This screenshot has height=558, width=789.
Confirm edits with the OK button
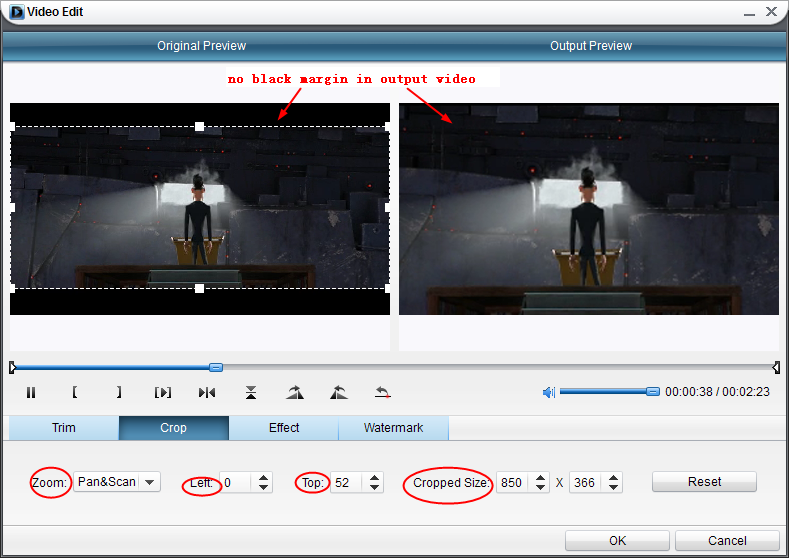pyautogui.click(x=617, y=540)
